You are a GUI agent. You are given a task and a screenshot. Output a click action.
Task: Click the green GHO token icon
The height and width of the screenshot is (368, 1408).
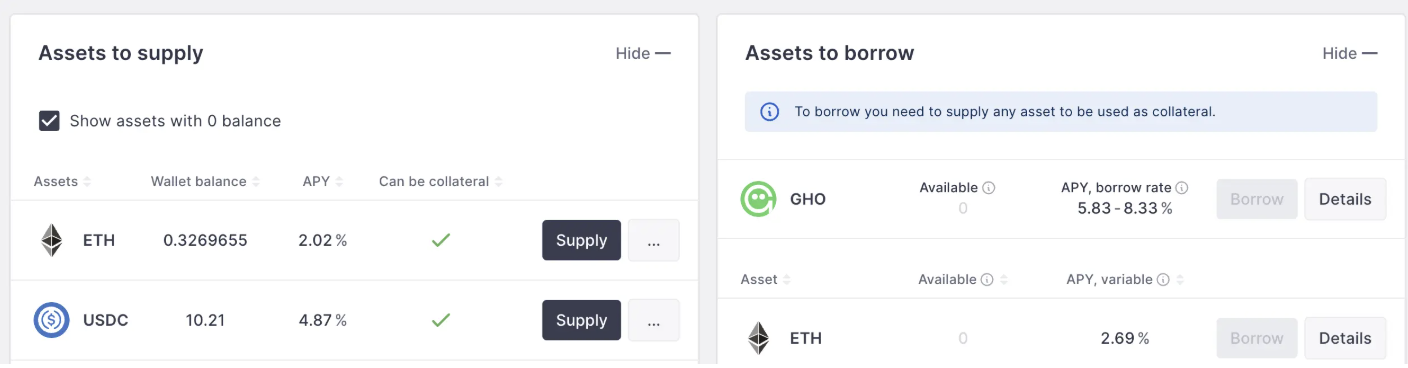tap(759, 199)
